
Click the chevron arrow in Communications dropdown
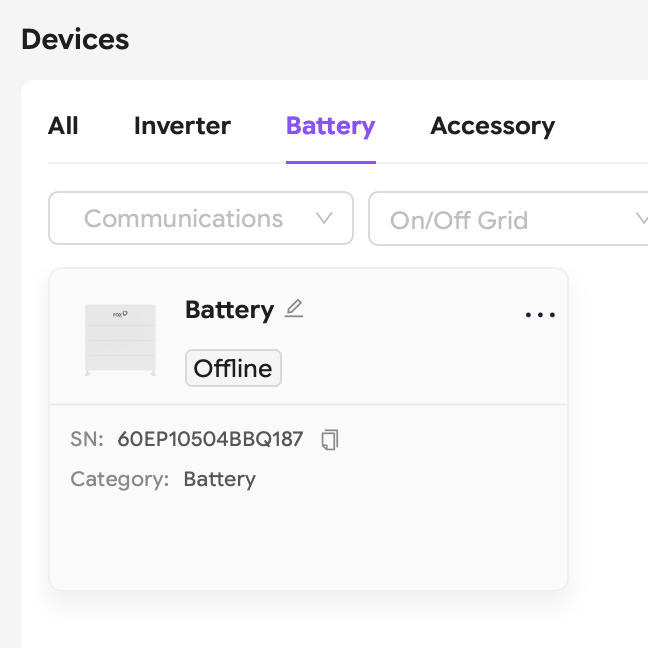click(324, 218)
